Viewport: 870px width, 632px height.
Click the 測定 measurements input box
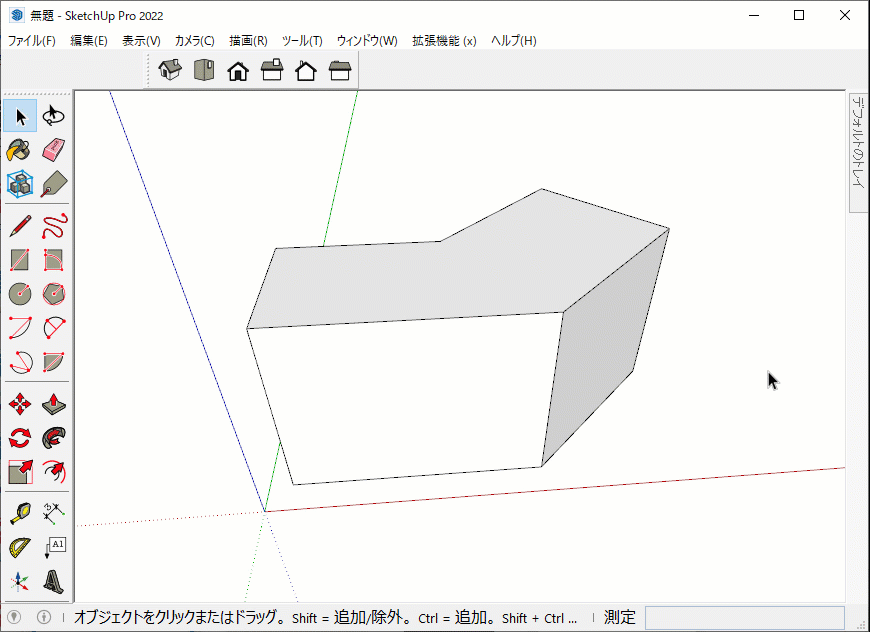tap(745, 618)
